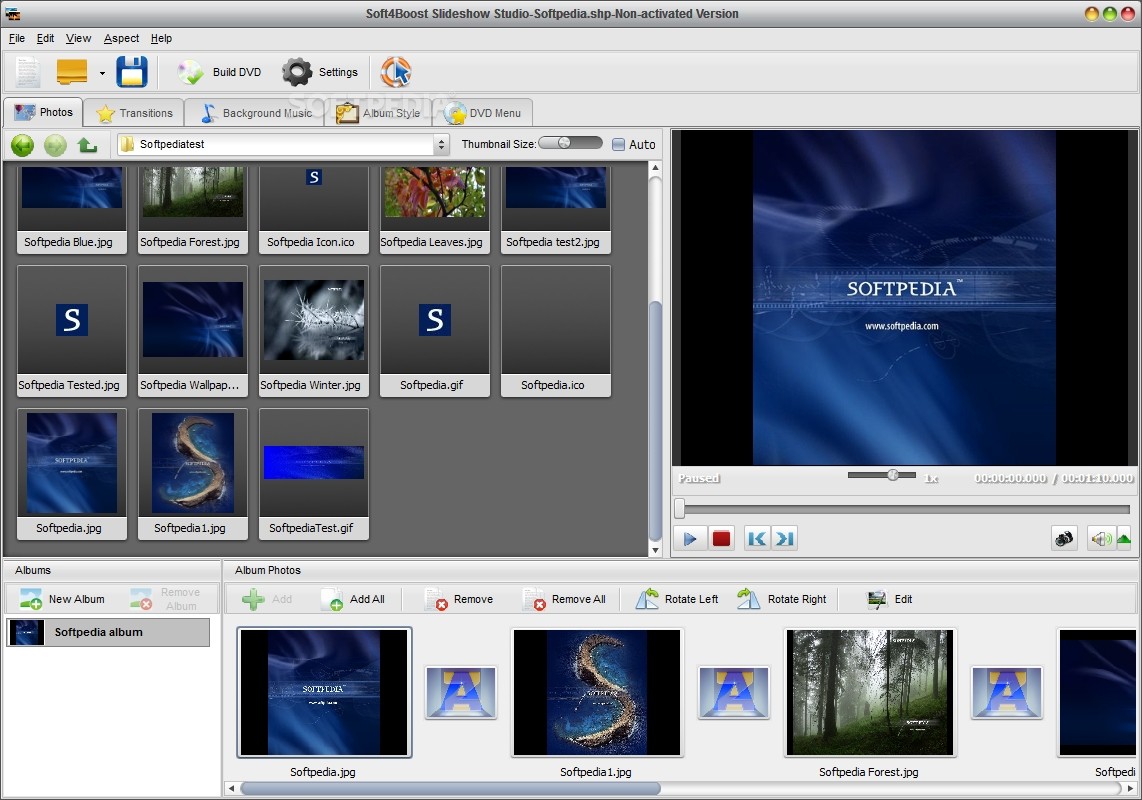This screenshot has width=1142, height=800.
Task: Click transition icon after Softpedia1.jpg slide
Action: coord(733,692)
